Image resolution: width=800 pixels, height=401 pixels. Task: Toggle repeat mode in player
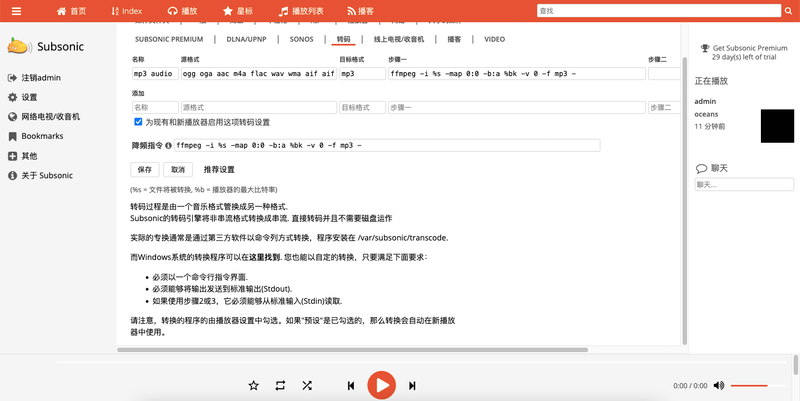pos(280,385)
